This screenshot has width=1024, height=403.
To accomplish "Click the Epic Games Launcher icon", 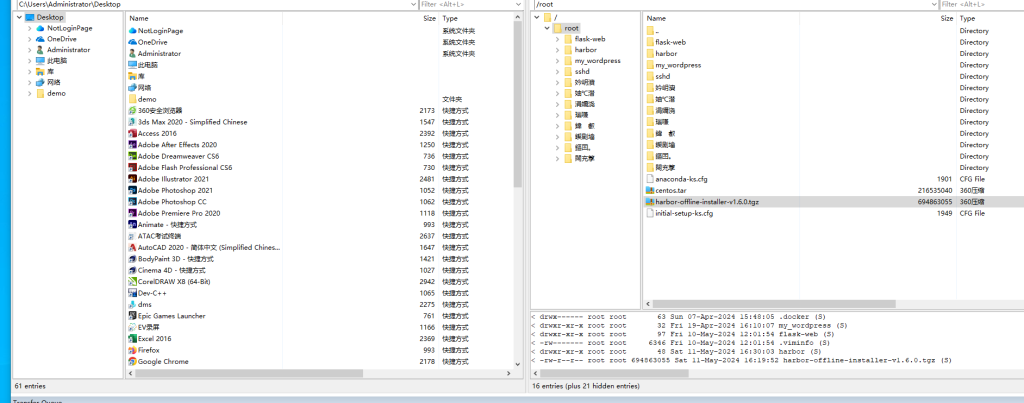I will 132,316.
